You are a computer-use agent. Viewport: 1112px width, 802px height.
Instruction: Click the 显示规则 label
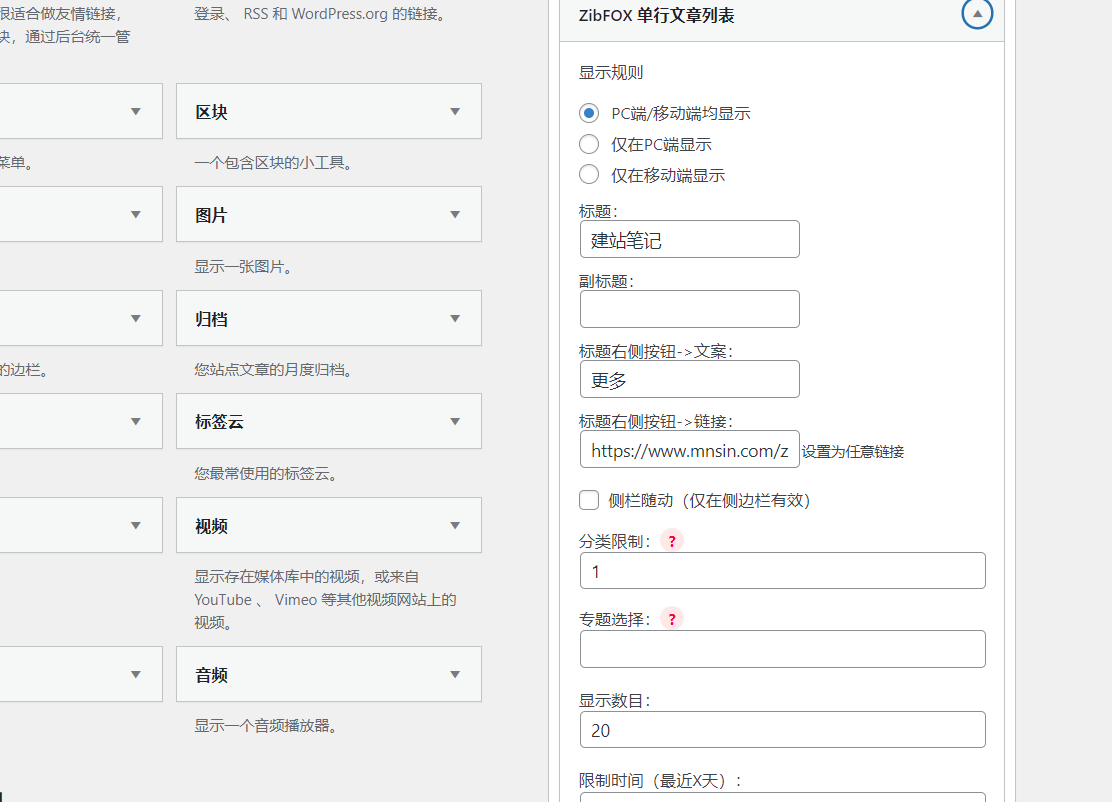click(611, 72)
